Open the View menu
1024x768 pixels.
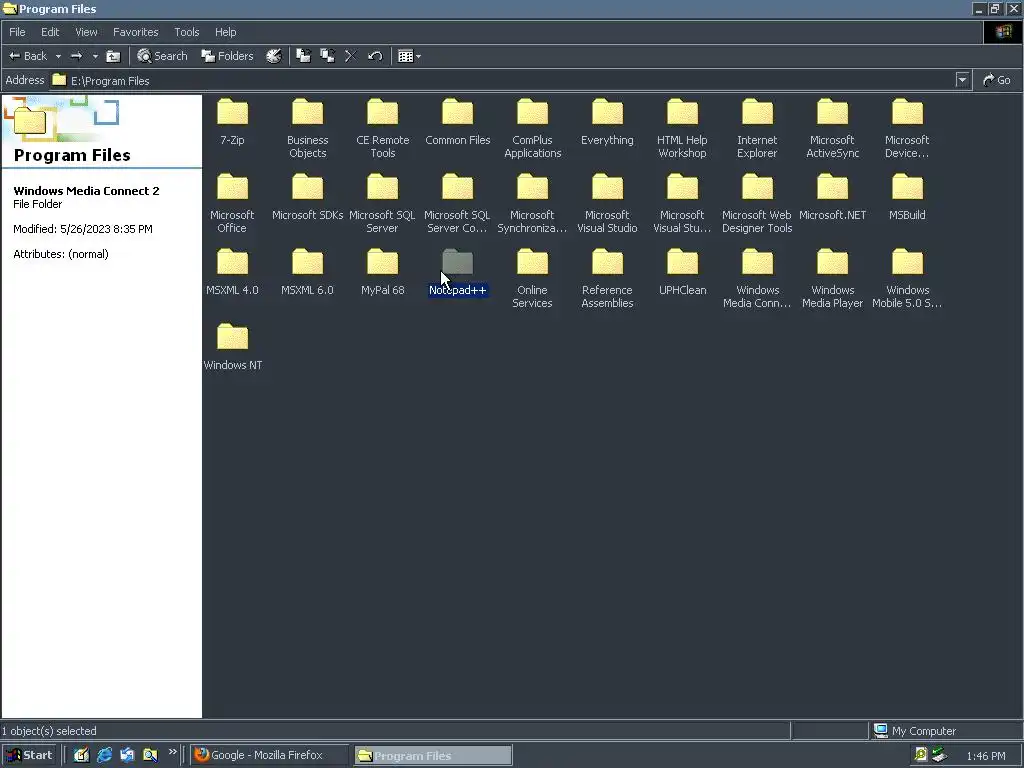86,32
